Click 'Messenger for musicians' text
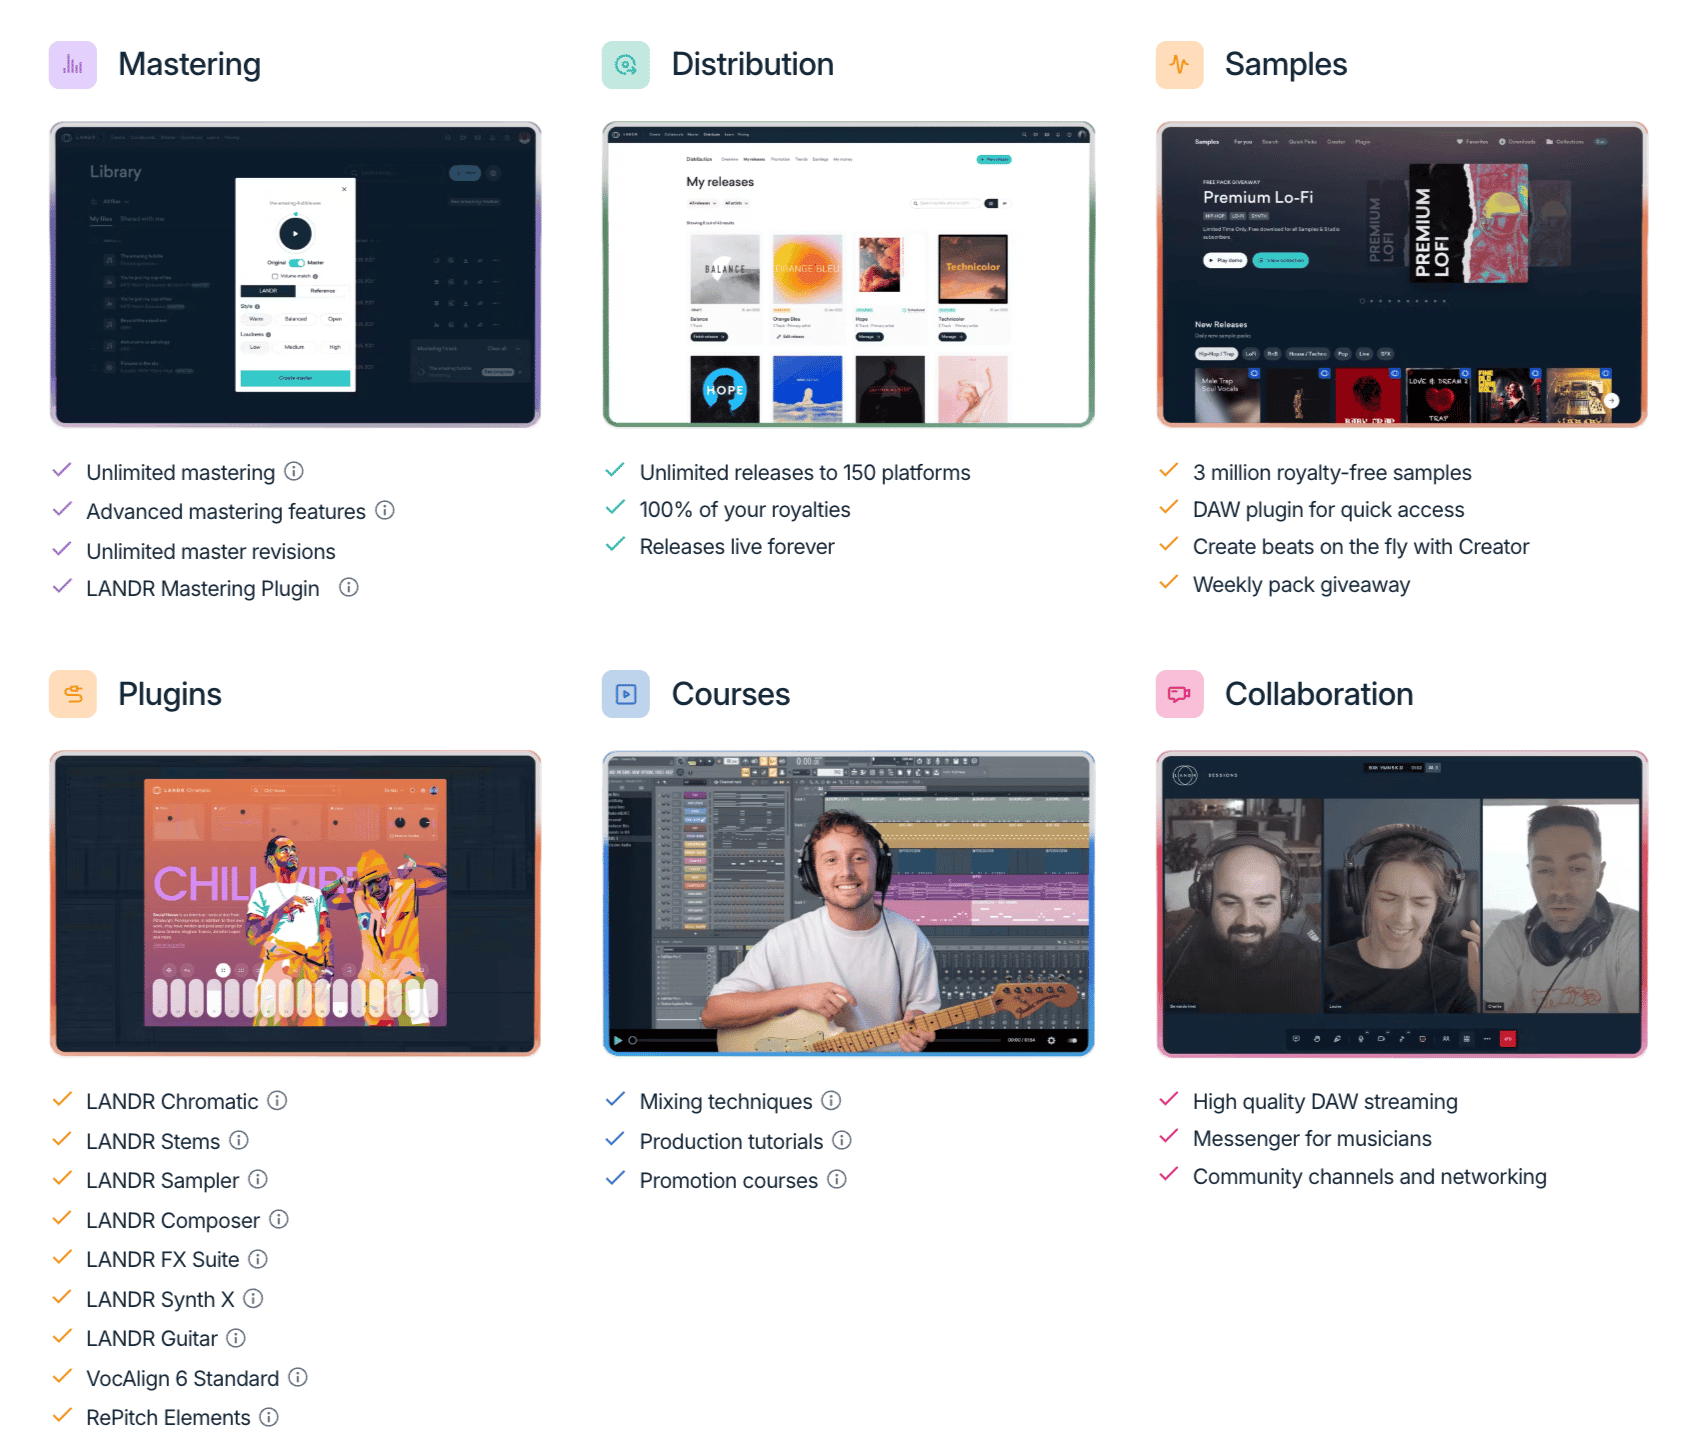Image resolution: width=1692 pixels, height=1456 pixels. [x=1312, y=1139]
